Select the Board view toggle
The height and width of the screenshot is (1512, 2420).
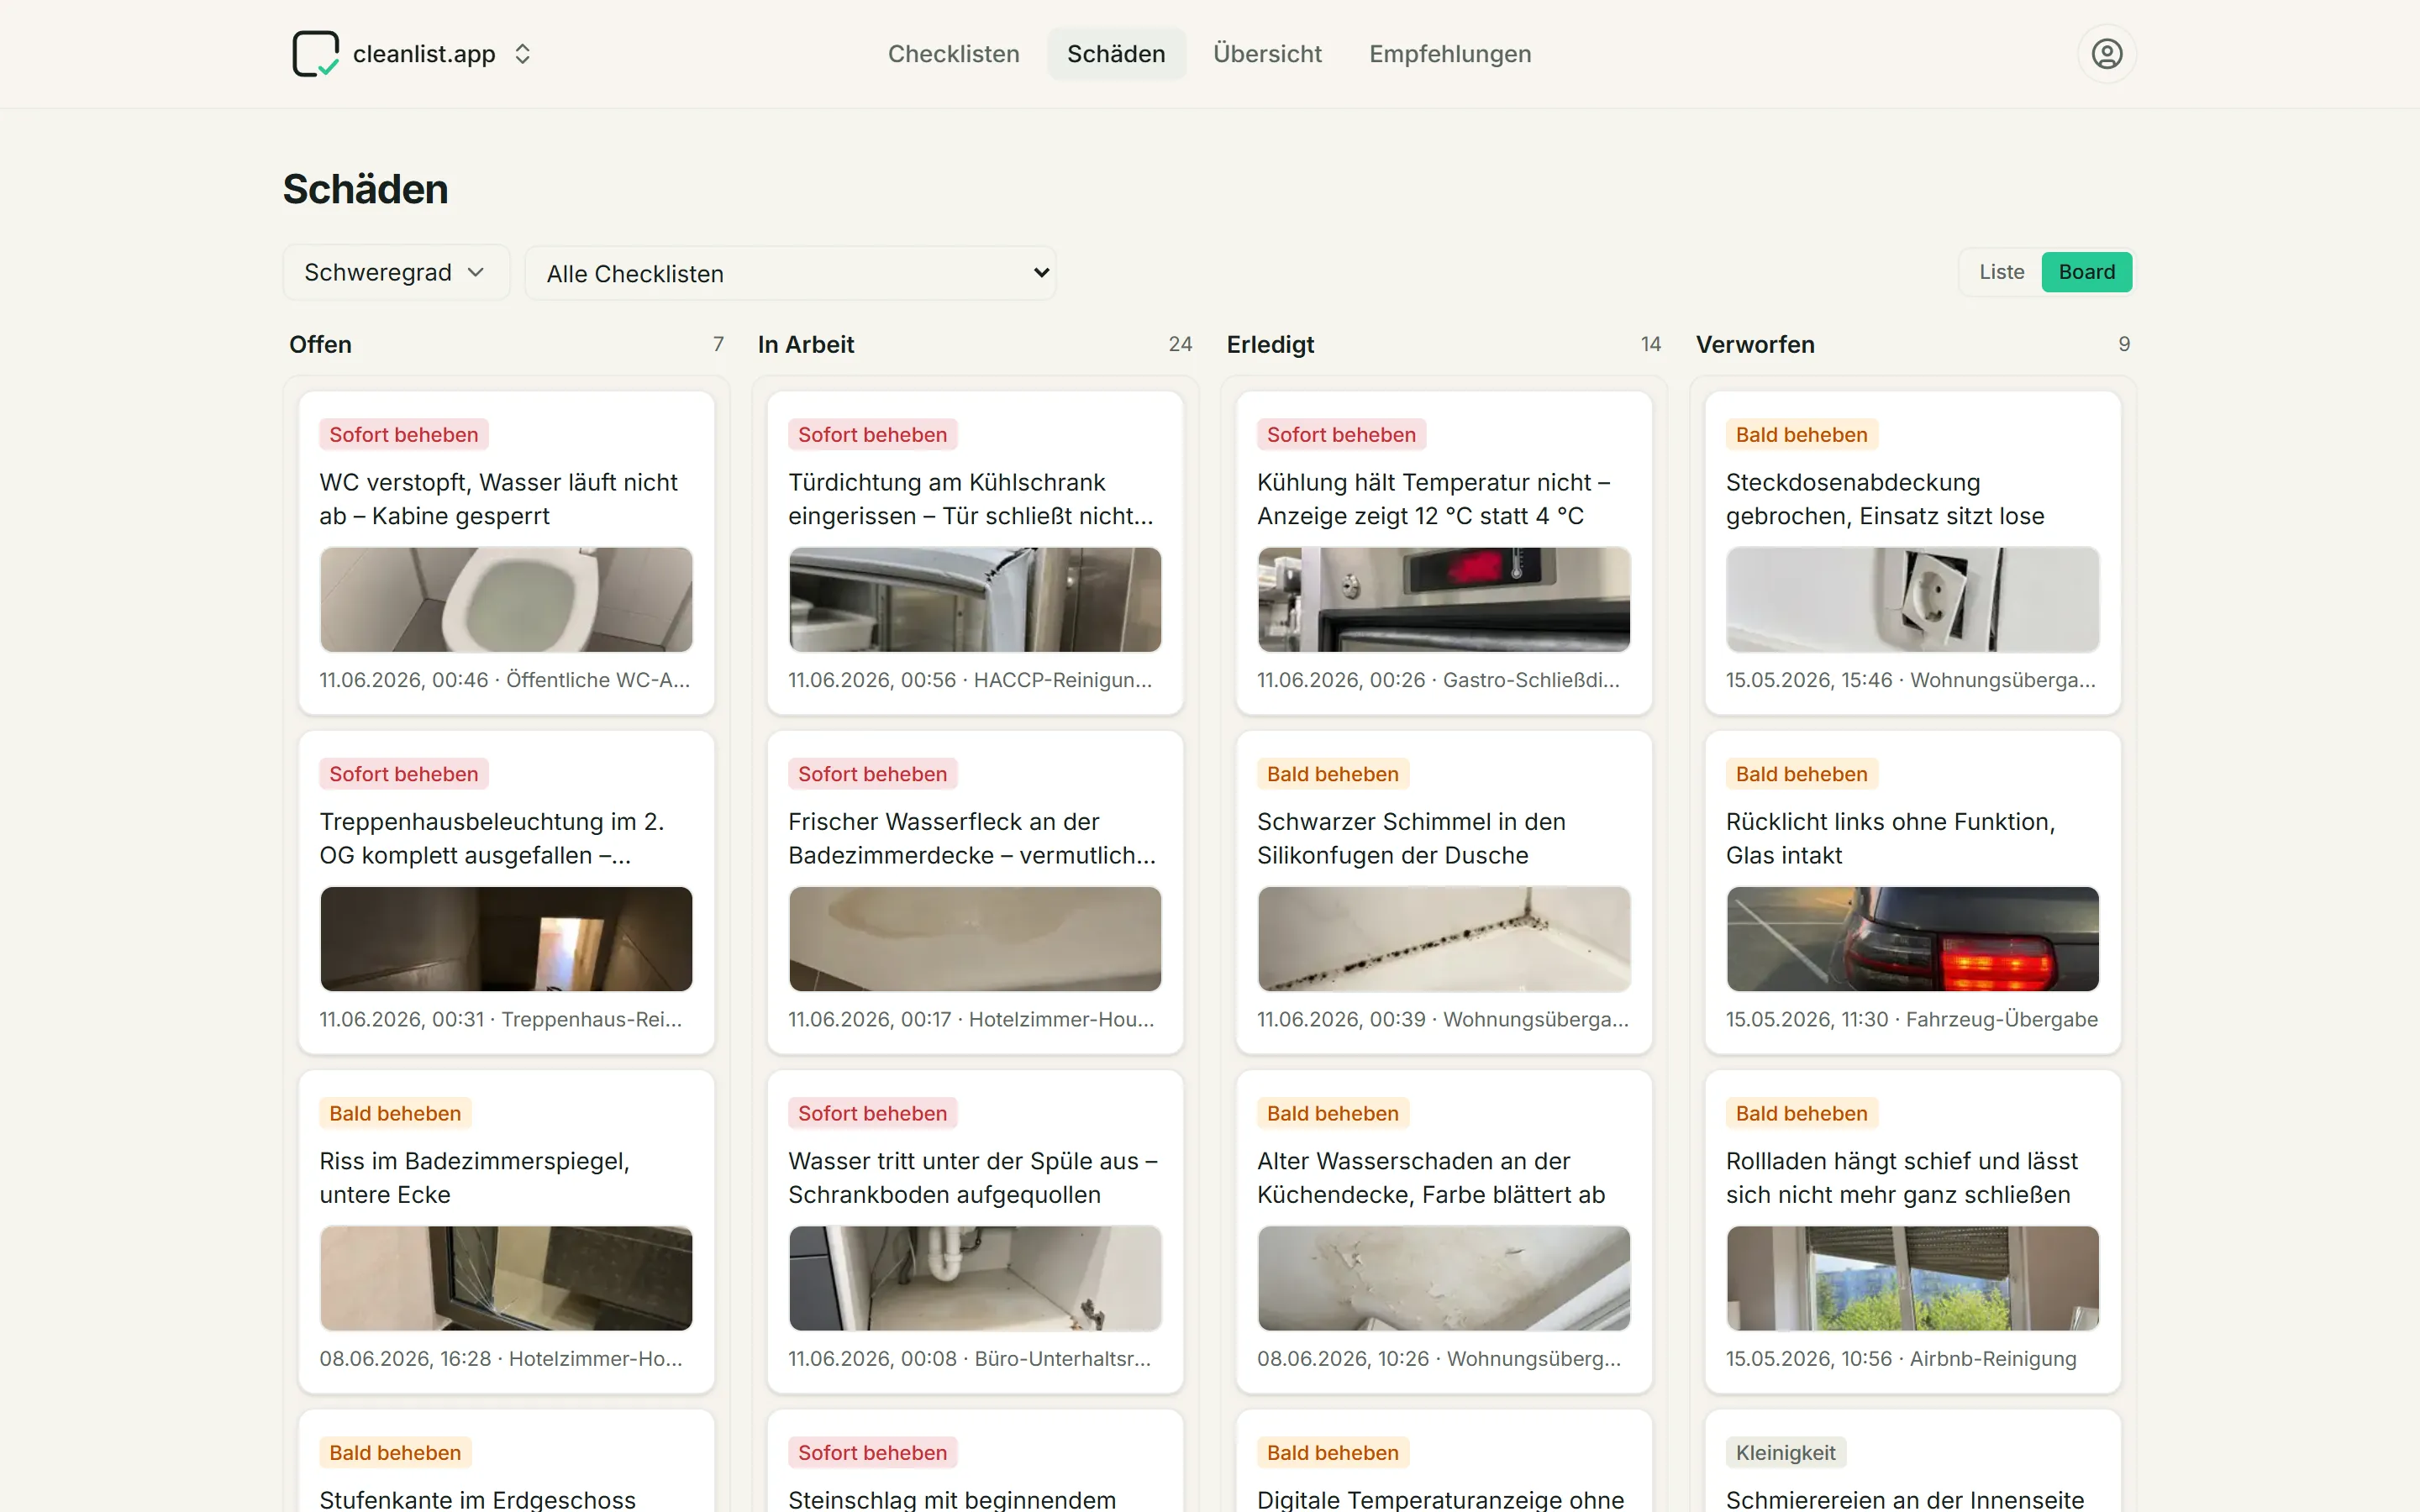coord(2086,272)
